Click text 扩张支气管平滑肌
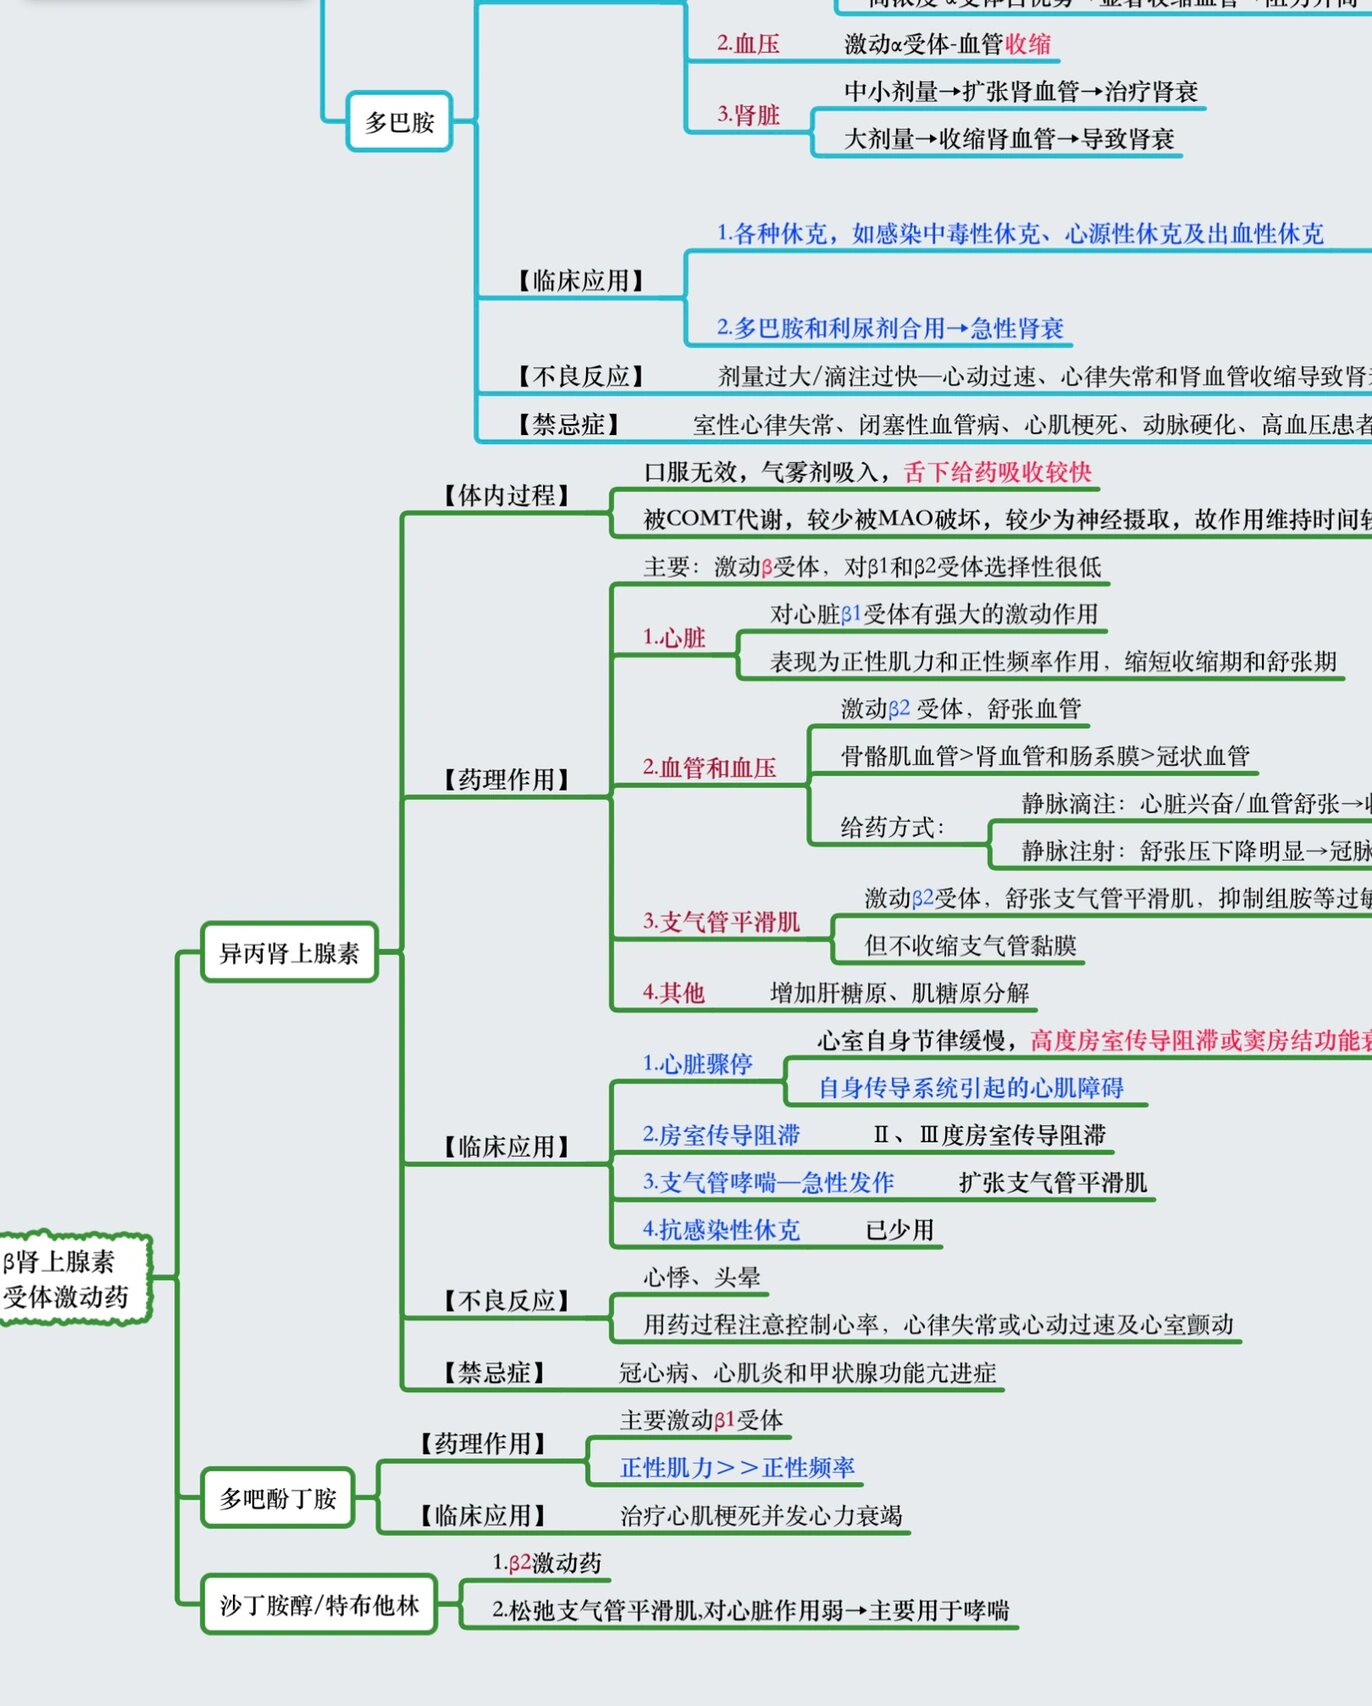Viewport: 1372px width, 1706px height. pos(1053,1183)
